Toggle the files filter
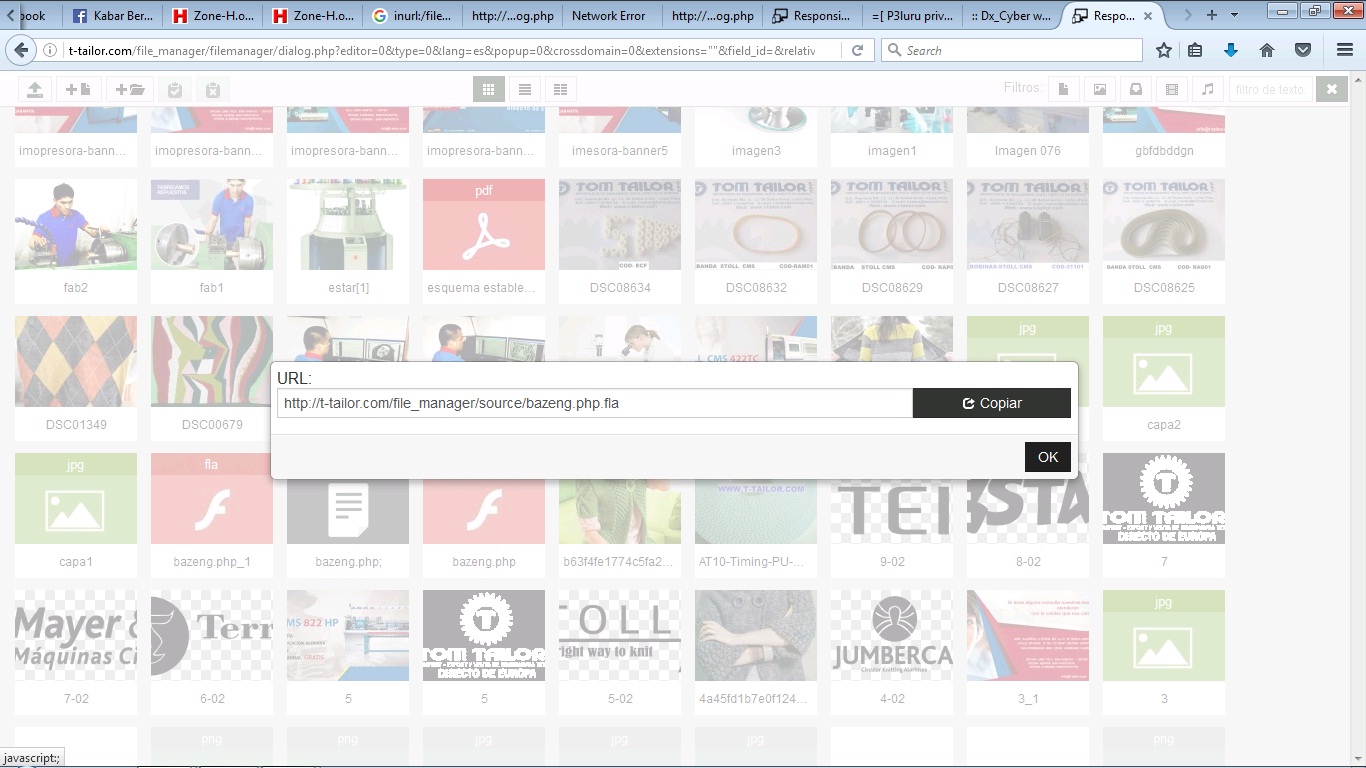 pos(1063,89)
